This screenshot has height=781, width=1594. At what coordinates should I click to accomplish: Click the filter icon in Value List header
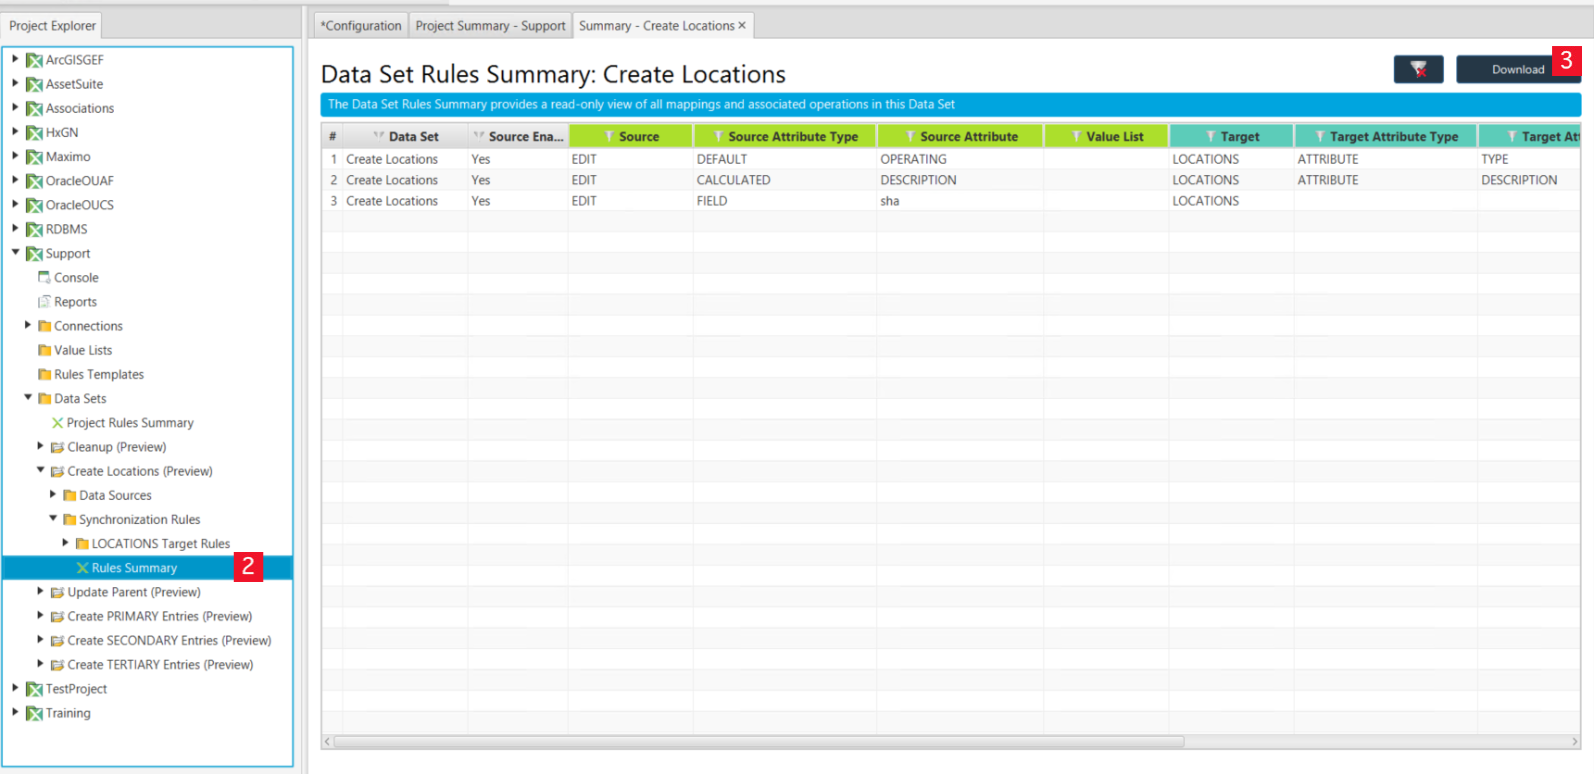click(x=1077, y=137)
